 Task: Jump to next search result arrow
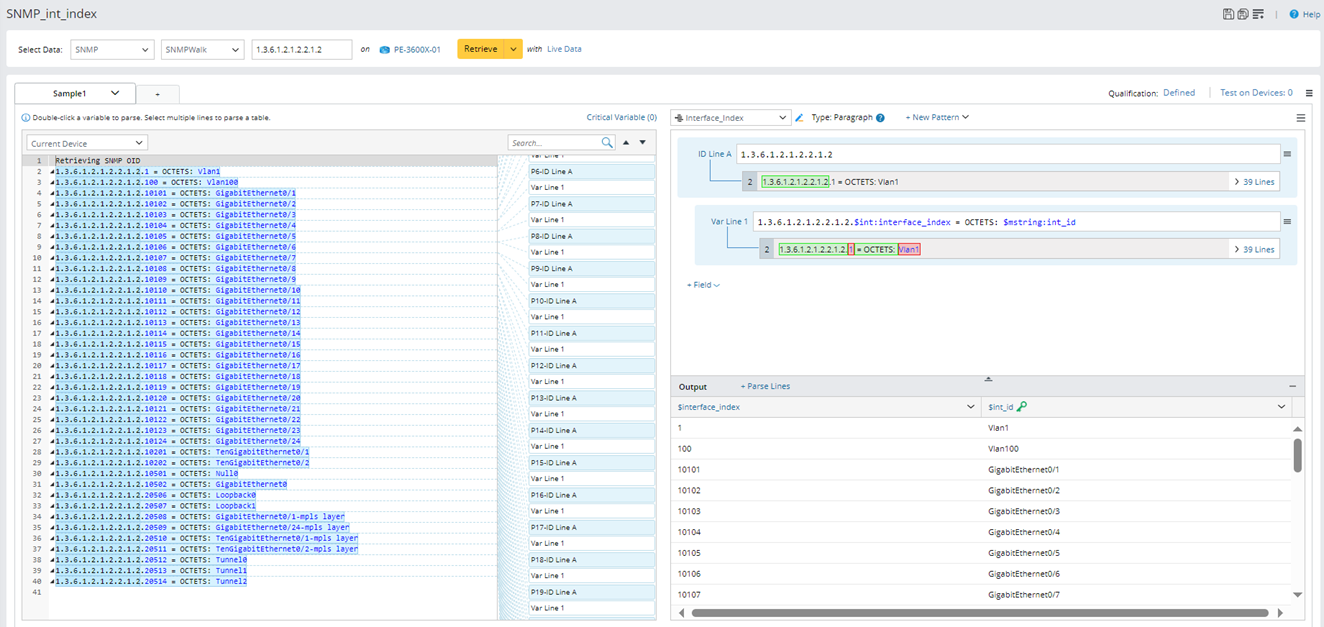643,143
